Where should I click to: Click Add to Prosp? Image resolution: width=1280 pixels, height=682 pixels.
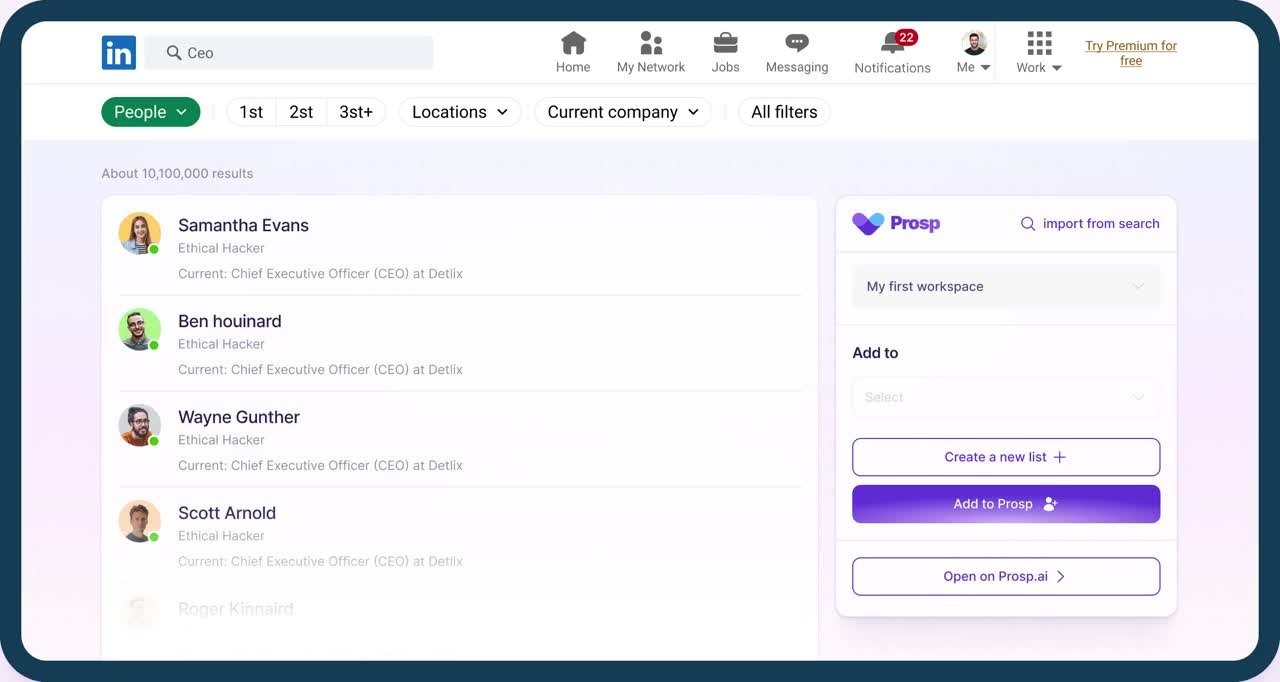point(1005,504)
